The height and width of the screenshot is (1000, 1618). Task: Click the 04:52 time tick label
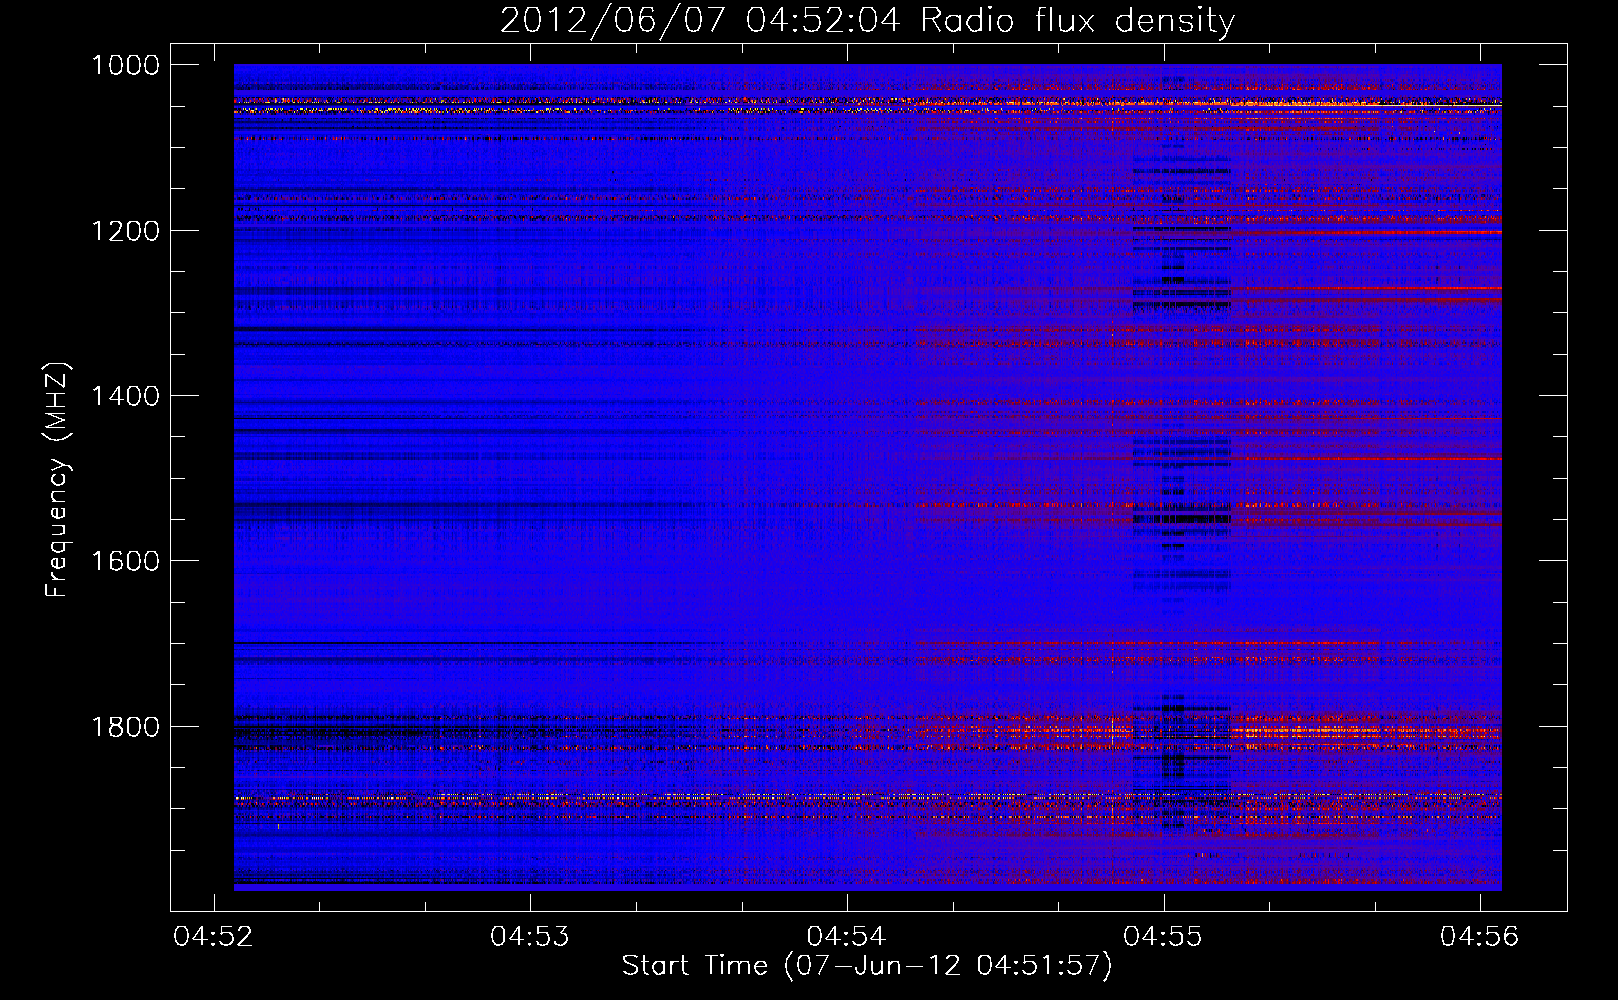pyautogui.click(x=213, y=936)
